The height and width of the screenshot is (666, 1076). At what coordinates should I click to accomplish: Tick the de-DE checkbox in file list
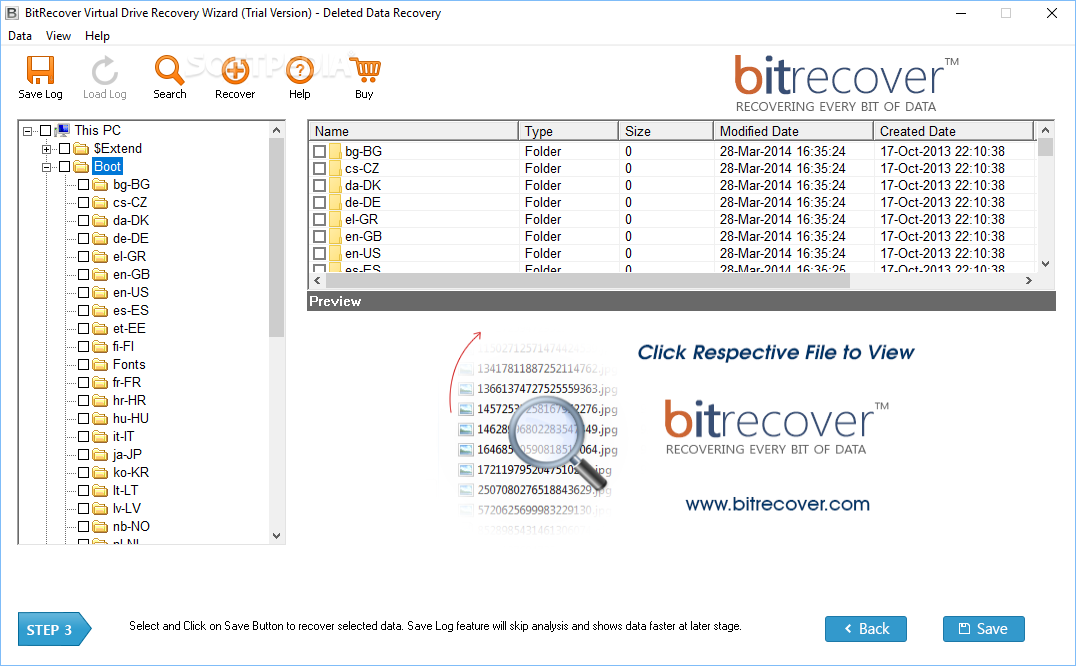tap(319, 202)
